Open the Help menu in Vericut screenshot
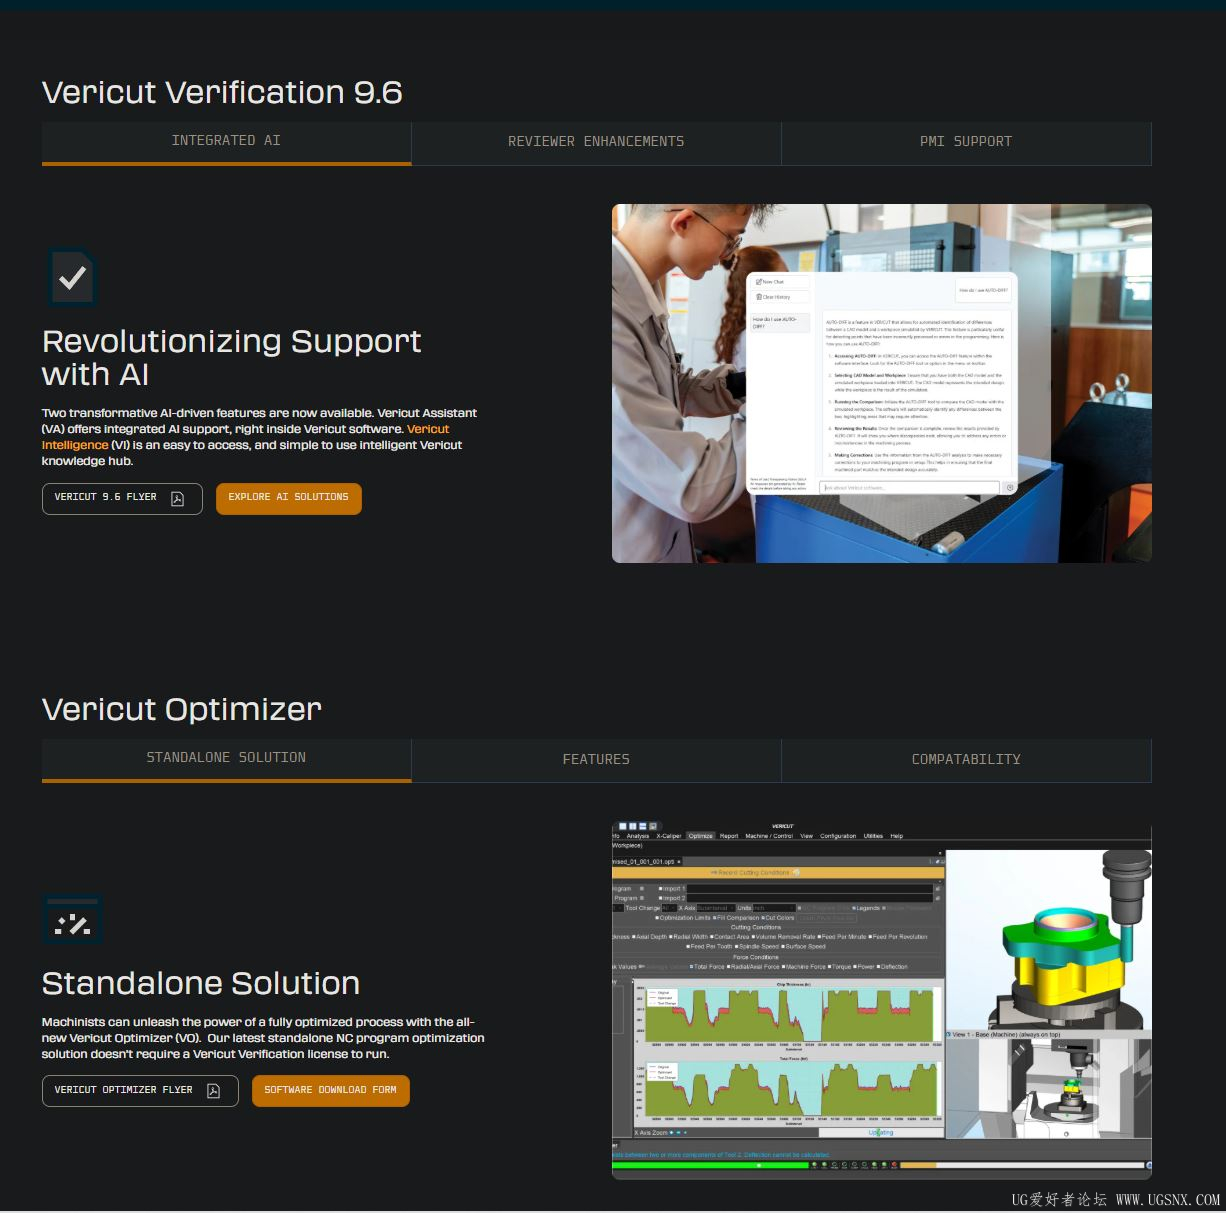The width and height of the screenshot is (1226, 1213). 897,836
